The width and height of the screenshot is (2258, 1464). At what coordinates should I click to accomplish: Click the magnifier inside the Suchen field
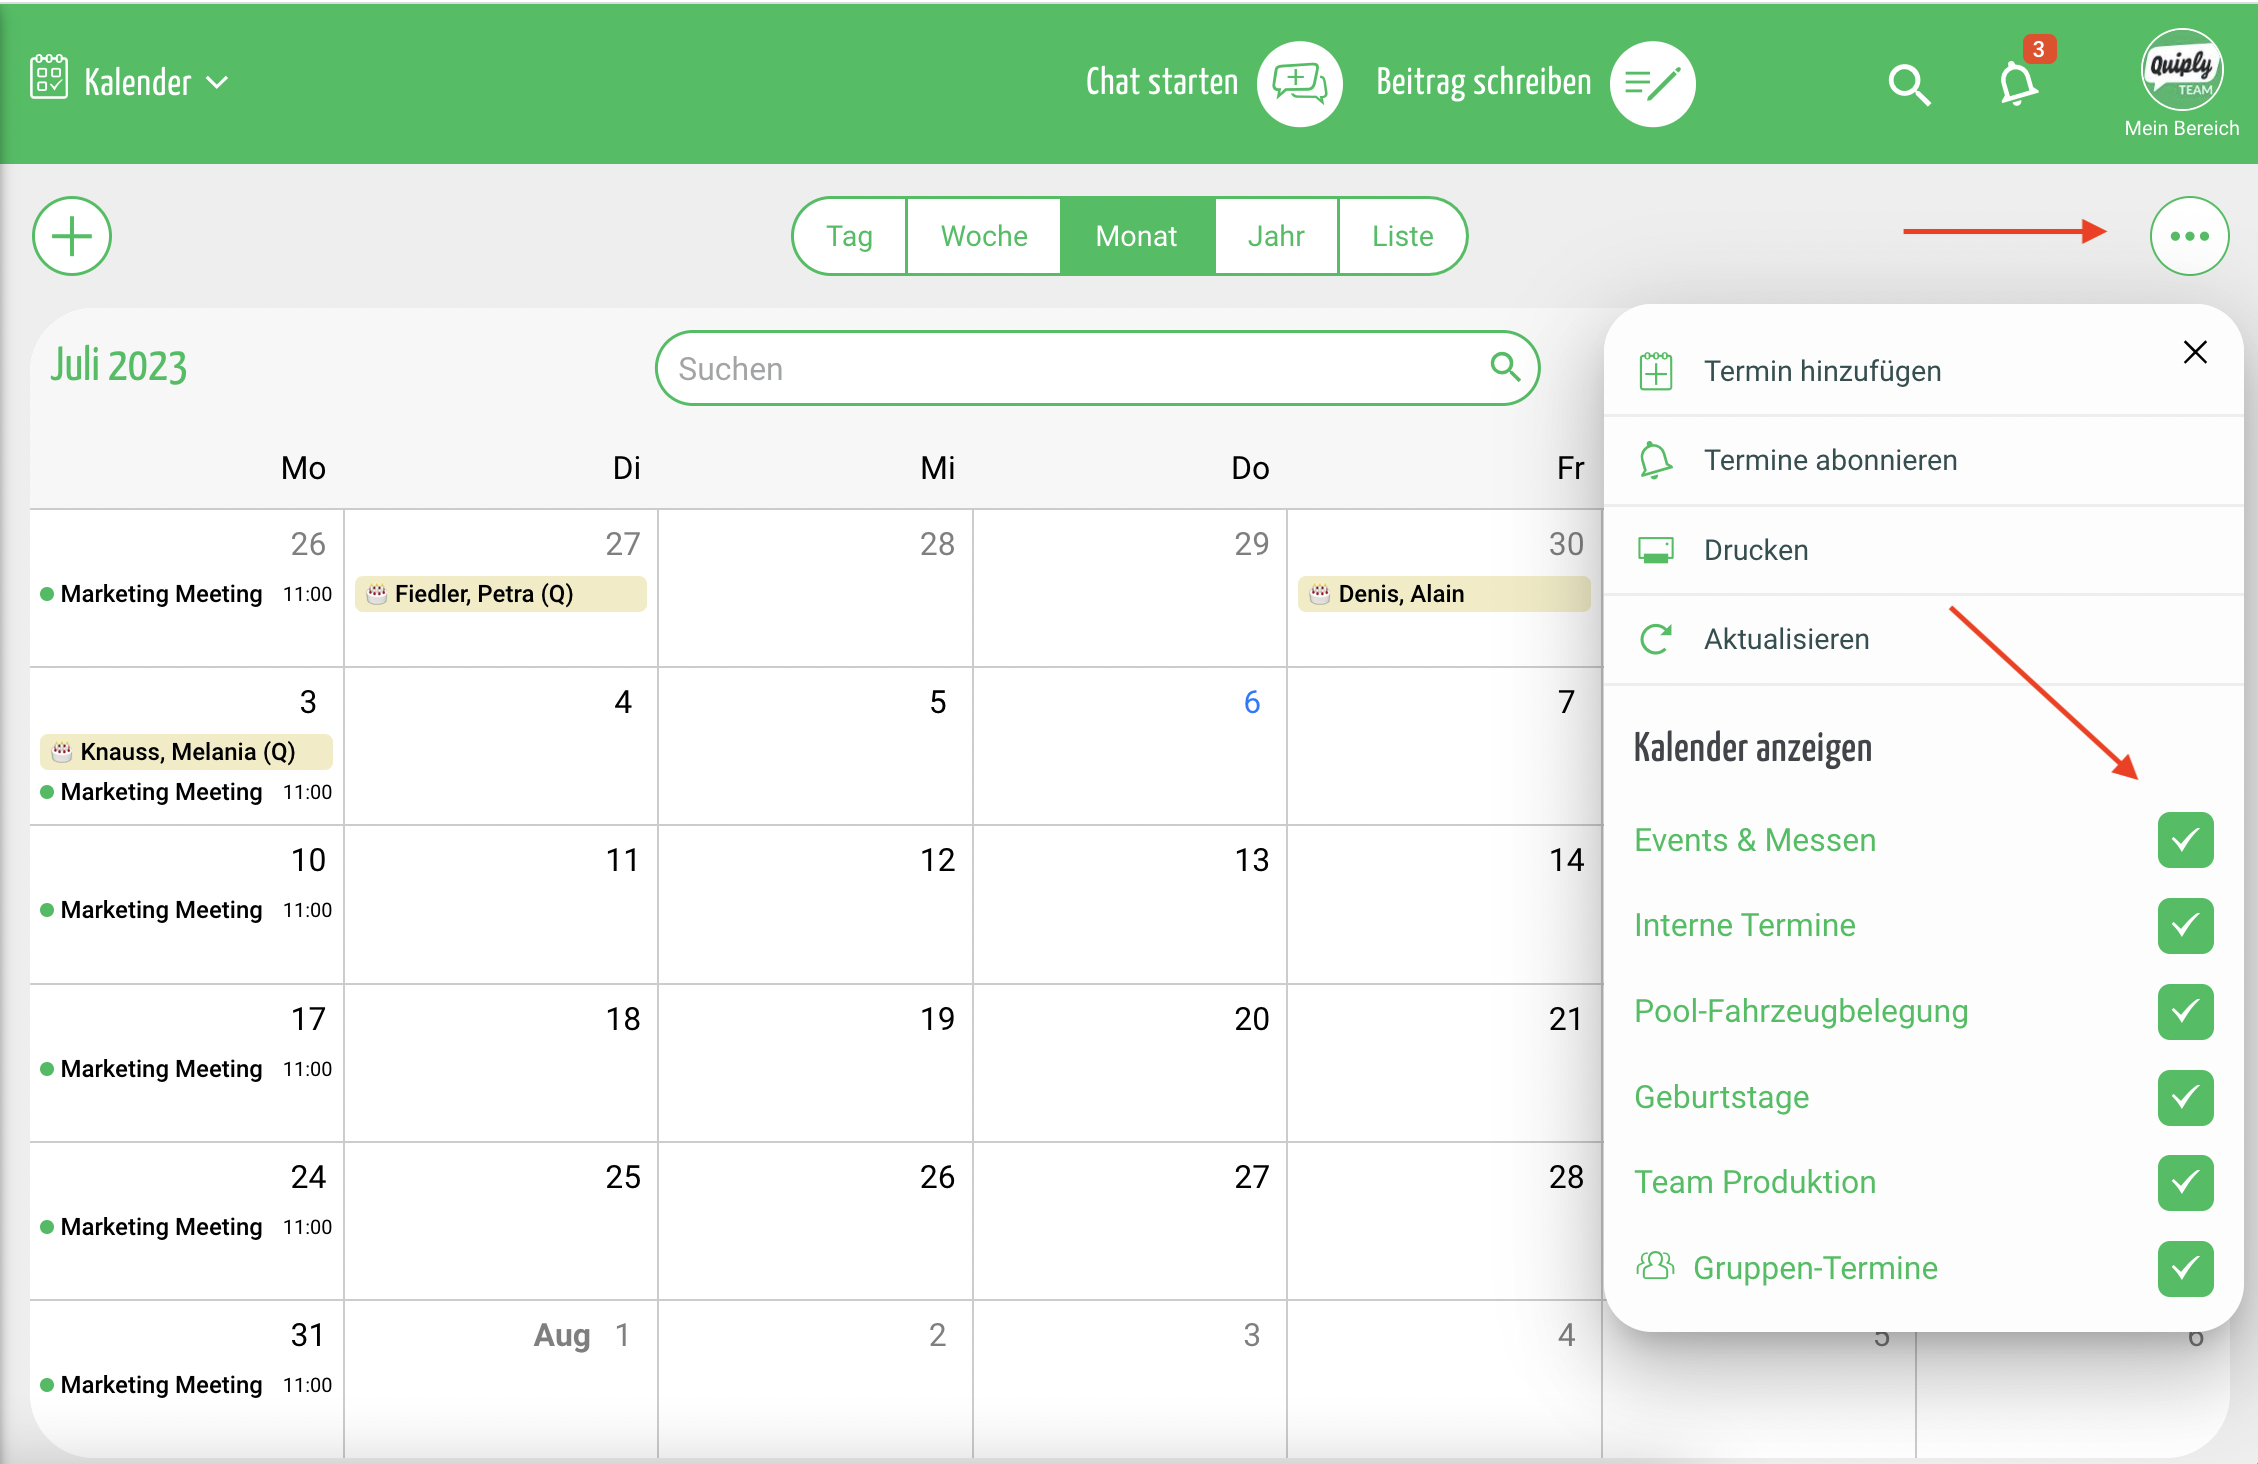pyautogui.click(x=1504, y=367)
